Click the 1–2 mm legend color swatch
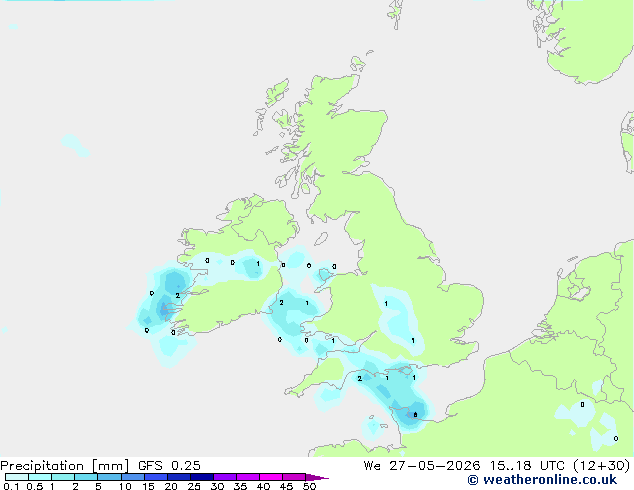This screenshot has height=490, width=634. click(63, 477)
